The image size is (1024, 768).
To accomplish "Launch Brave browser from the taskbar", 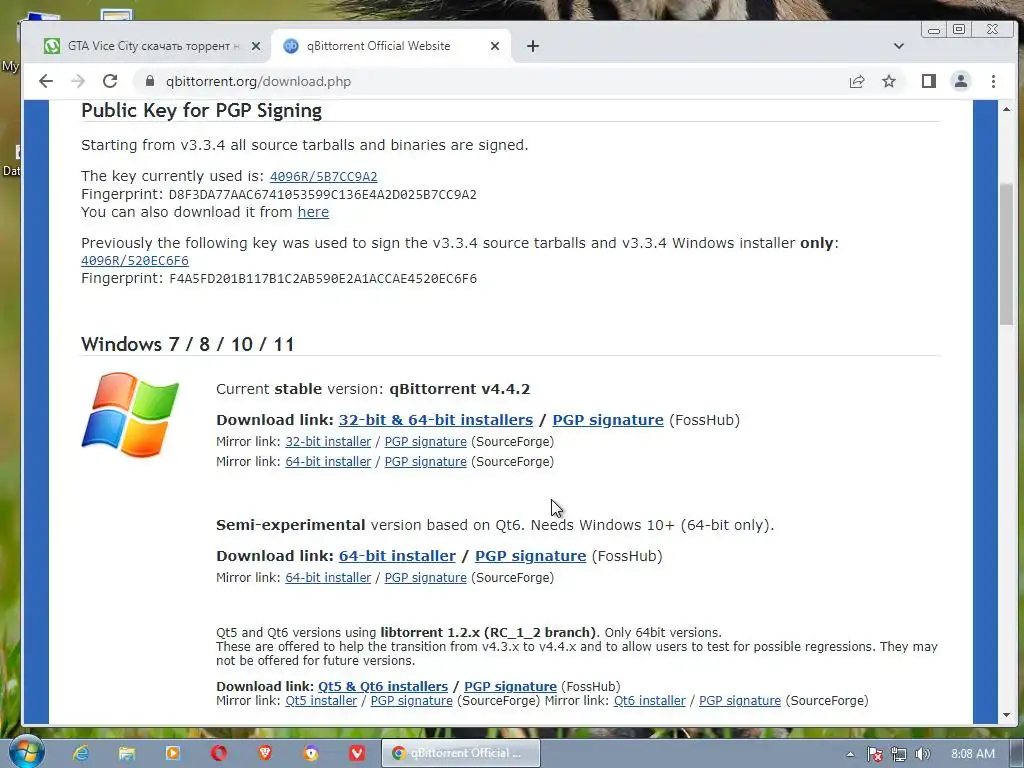I will tap(265, 753).
